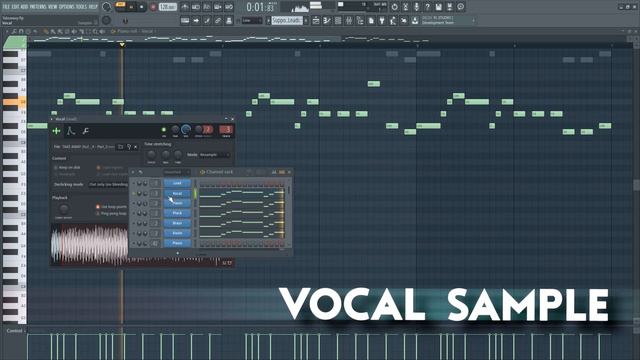Screen dimensions: 640x360
Task: Select the Violin channel button
Action: pyautogui.click(x=177, y=233)
